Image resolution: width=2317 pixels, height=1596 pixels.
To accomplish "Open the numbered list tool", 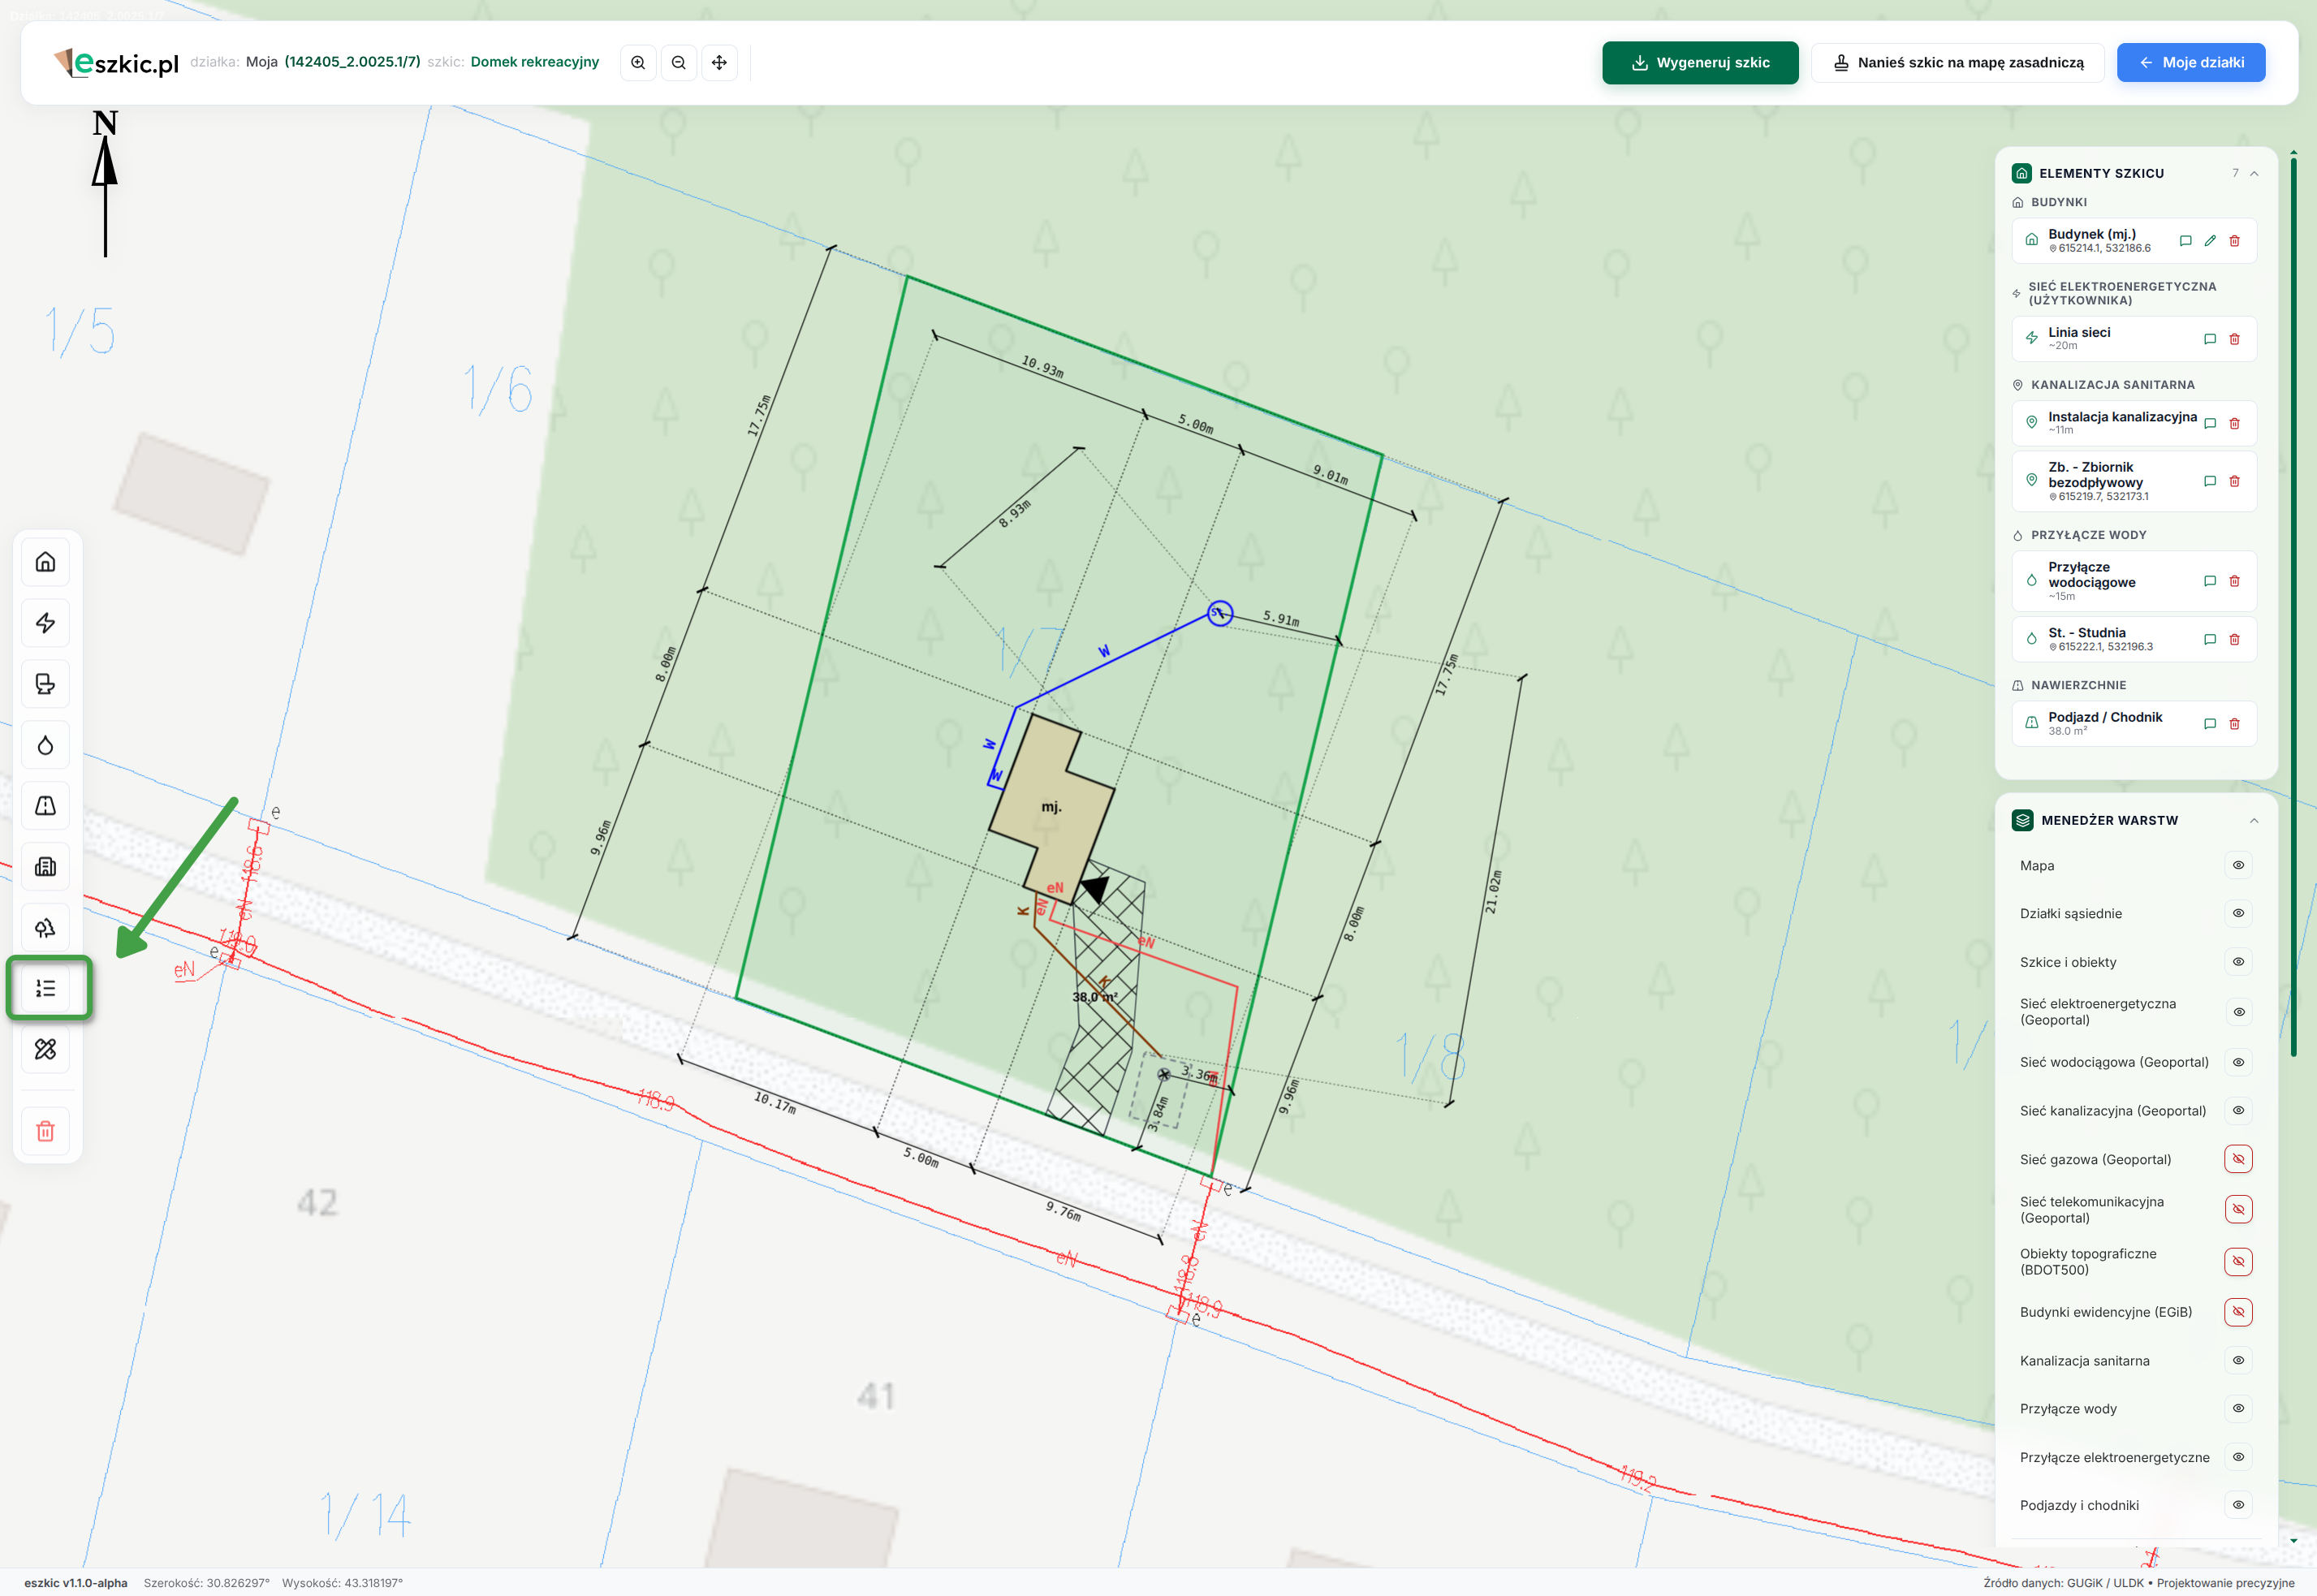I will click(x=45, y=988).
